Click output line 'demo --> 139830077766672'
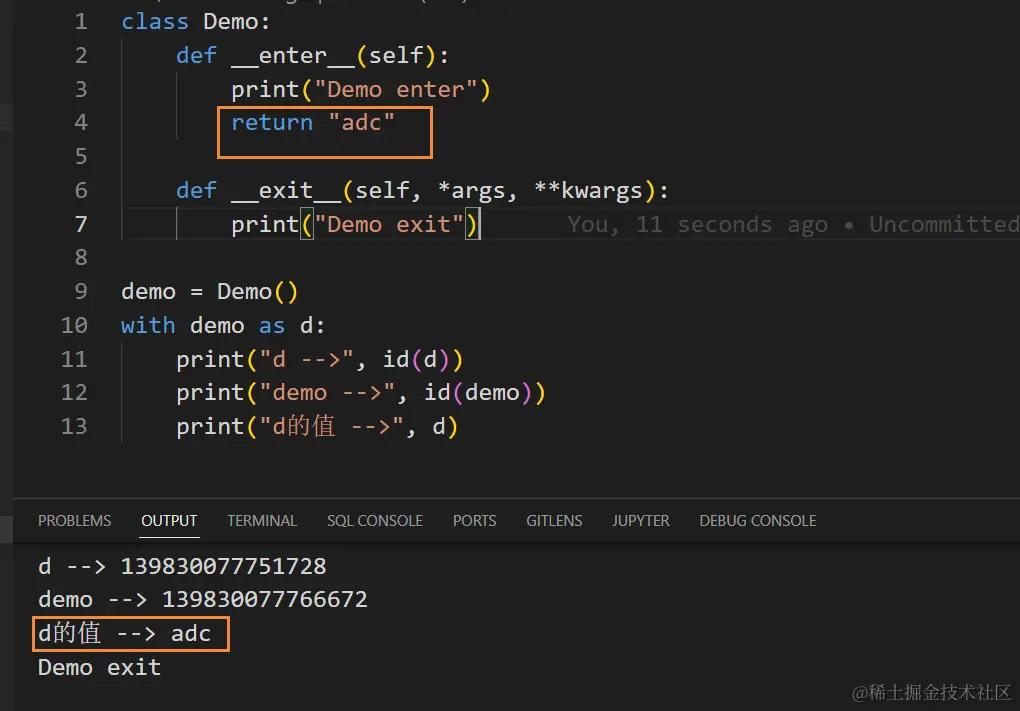 point(203,600)
